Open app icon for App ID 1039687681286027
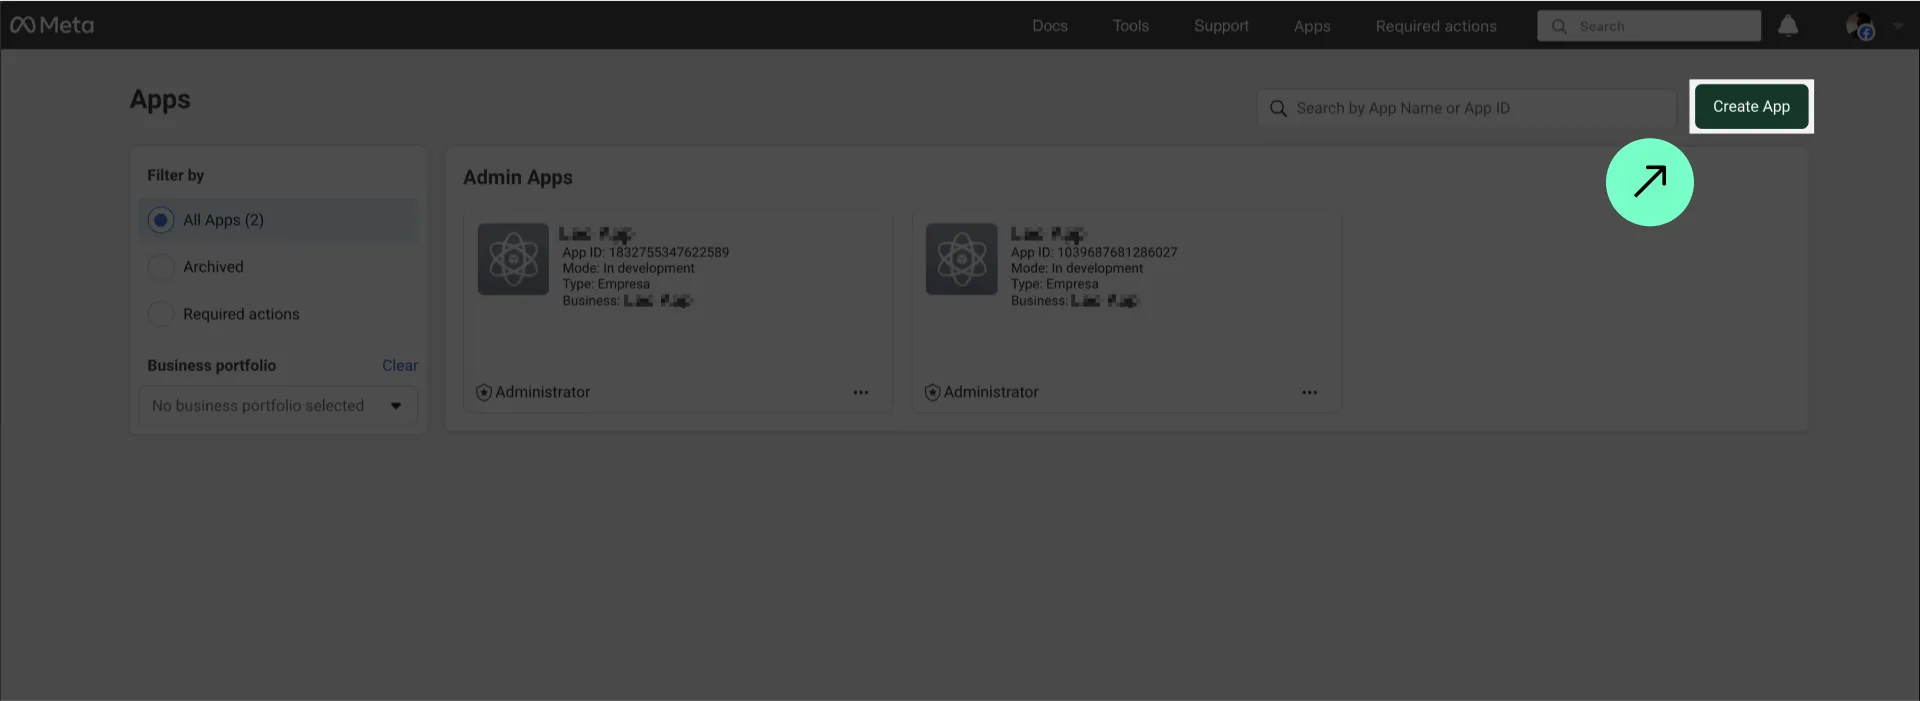Screen dimensions: 1920x701 click(x=961, y=259)
